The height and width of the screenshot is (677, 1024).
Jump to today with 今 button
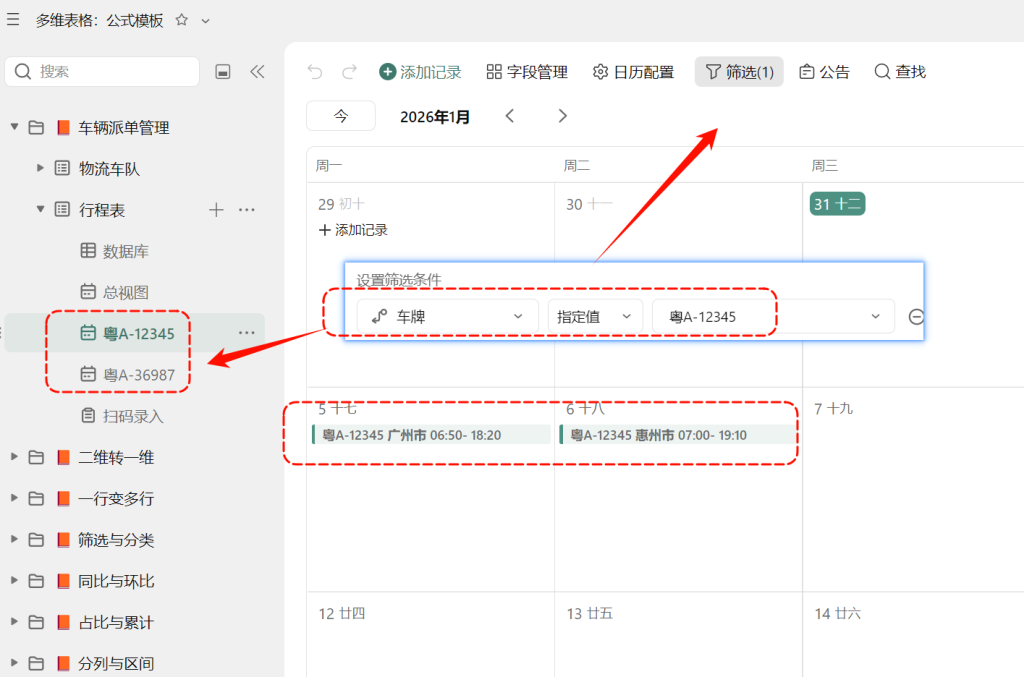click(x=341, y=116)
